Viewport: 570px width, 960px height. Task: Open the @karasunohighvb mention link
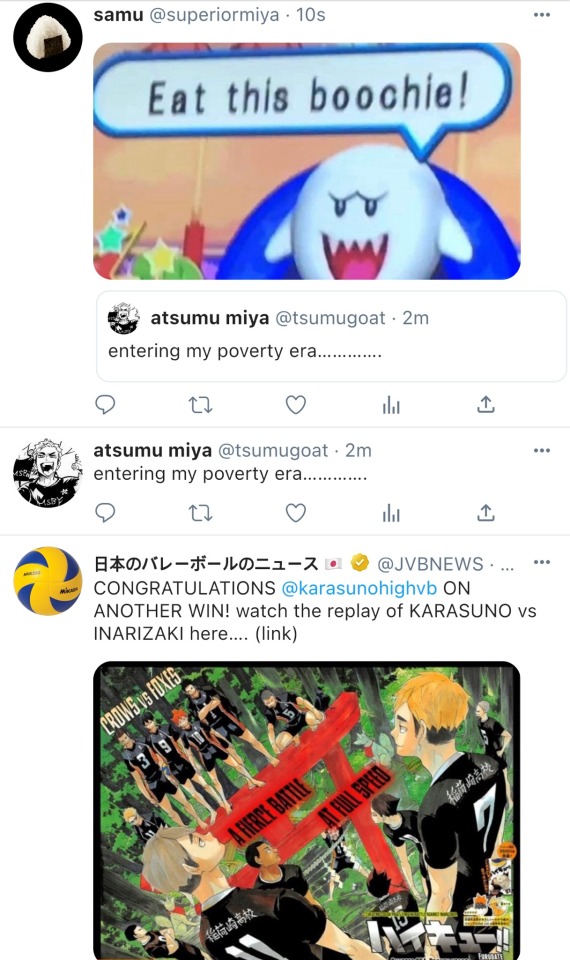click(359, 588)
